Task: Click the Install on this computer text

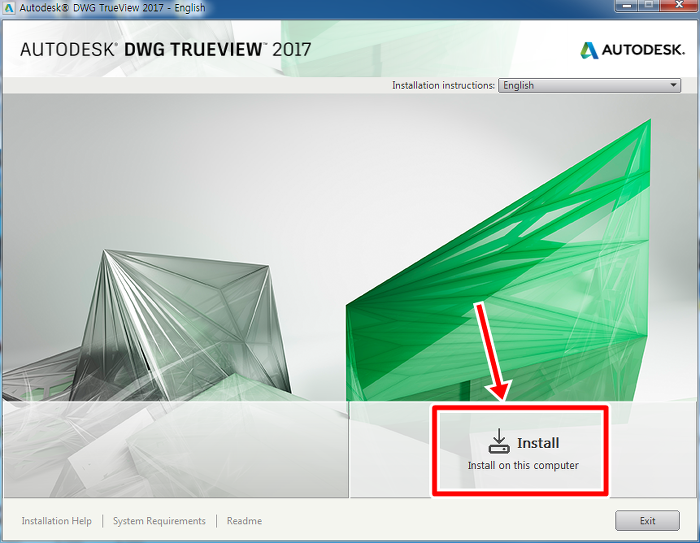Action: click(x=523, y=465)
